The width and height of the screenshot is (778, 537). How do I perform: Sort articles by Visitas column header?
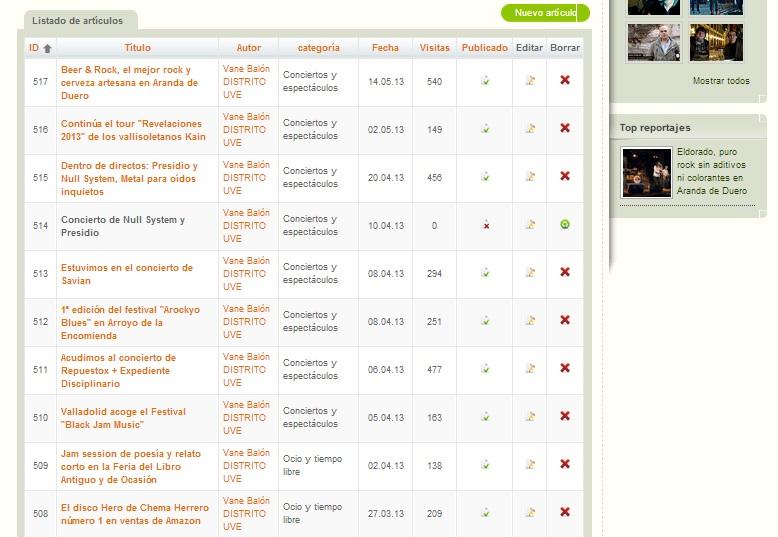pyautogui.click(x=435, y=48)
